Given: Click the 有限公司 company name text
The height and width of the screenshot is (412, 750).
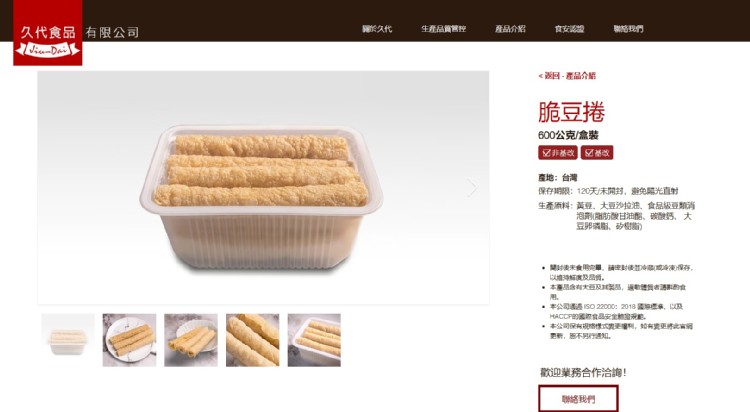Looking at the screenshot, I should (112, 33).
